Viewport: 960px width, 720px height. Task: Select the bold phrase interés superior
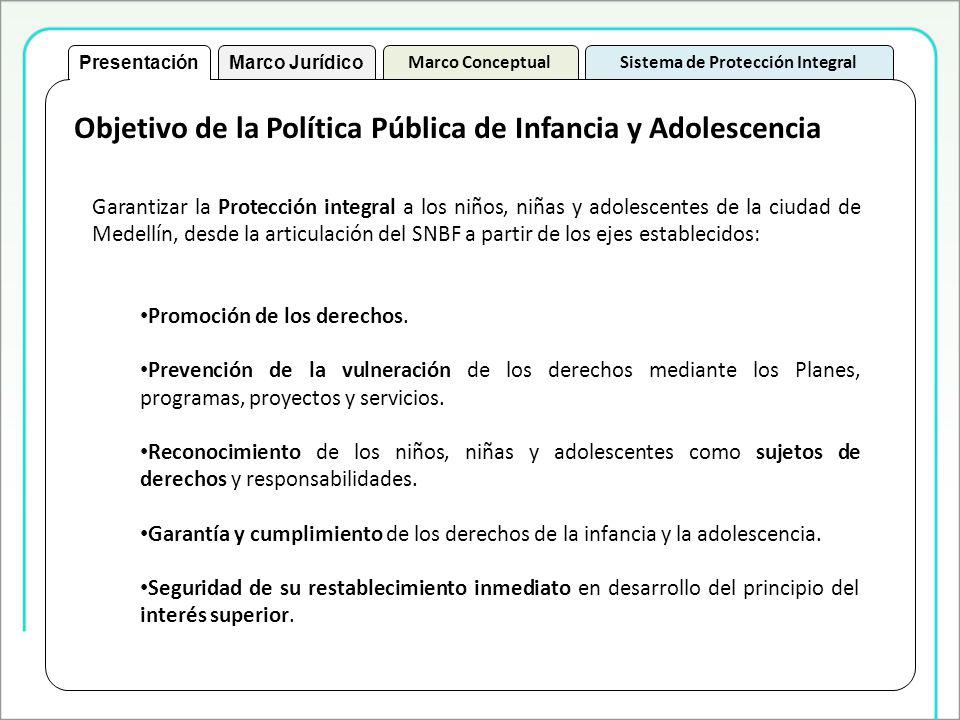click(214, 615)
